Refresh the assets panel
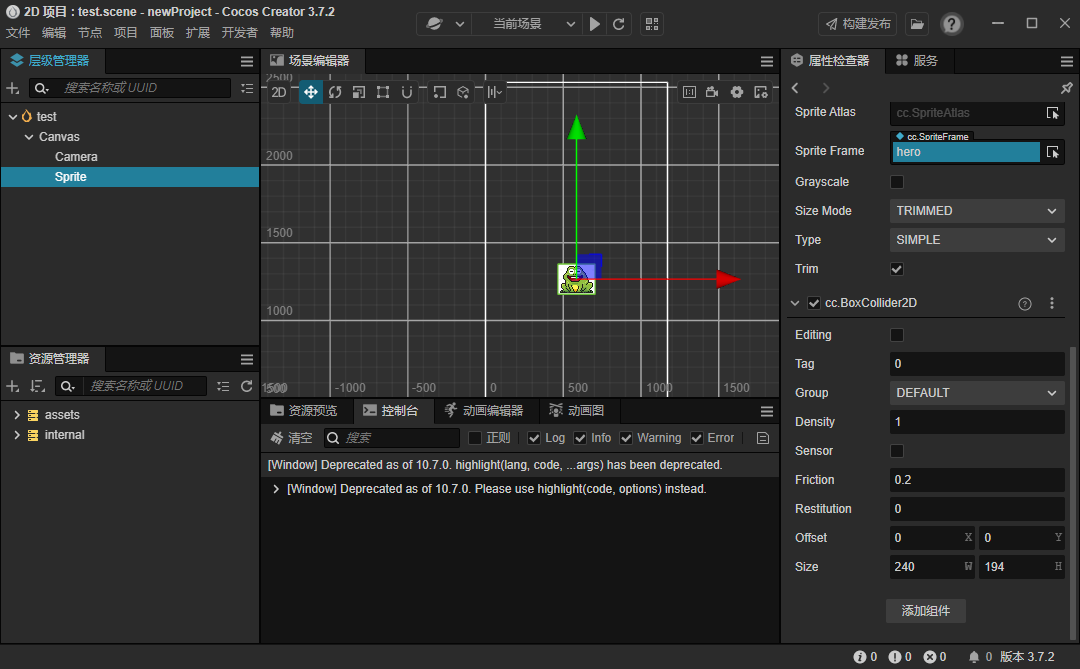1080x669 pixels. [247, 387]
